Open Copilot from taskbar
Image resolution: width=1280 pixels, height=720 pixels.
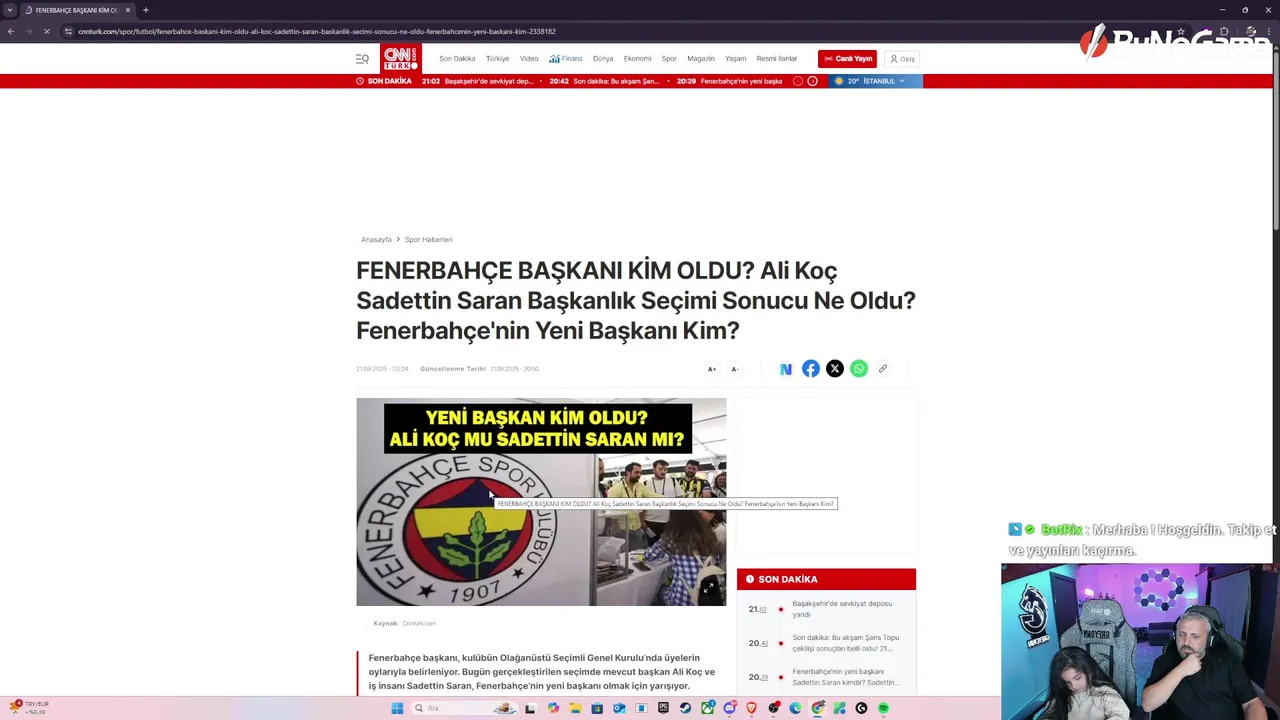[553, 708]
